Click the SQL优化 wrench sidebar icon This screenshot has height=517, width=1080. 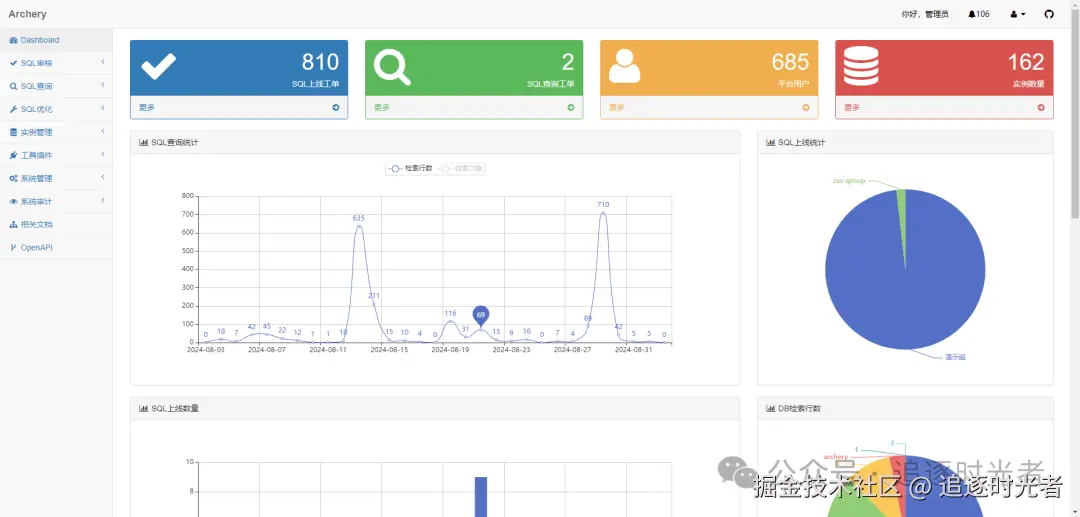click(13, 109)
